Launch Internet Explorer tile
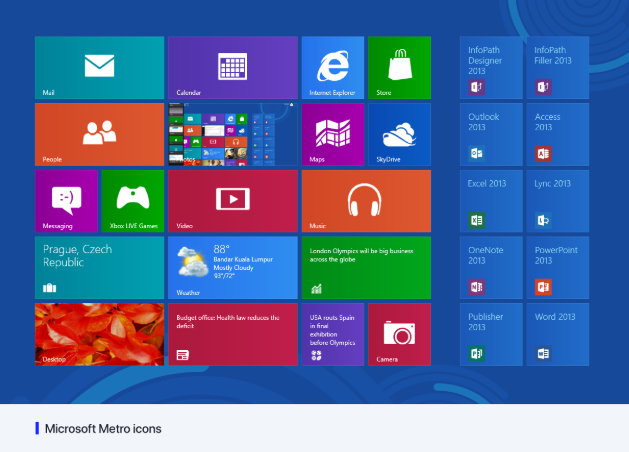This screenshot has width=629, height=452. 333,67
